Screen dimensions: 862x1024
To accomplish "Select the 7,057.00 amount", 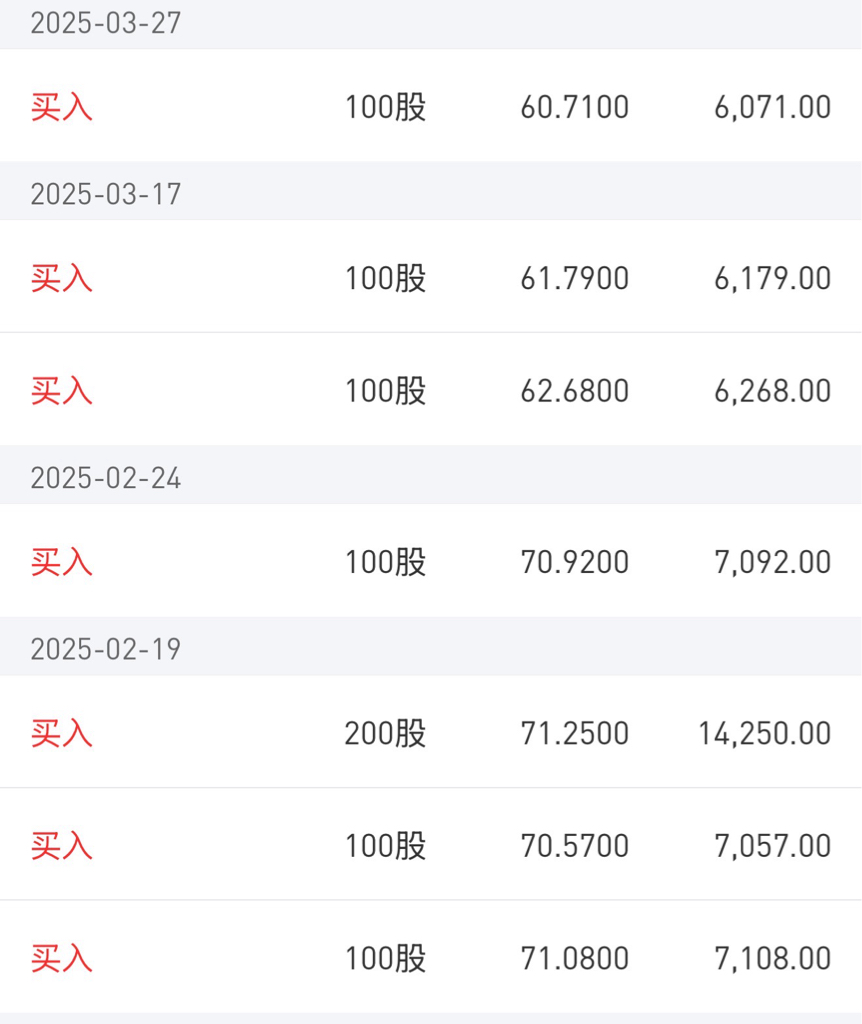I will click(772, 846).
